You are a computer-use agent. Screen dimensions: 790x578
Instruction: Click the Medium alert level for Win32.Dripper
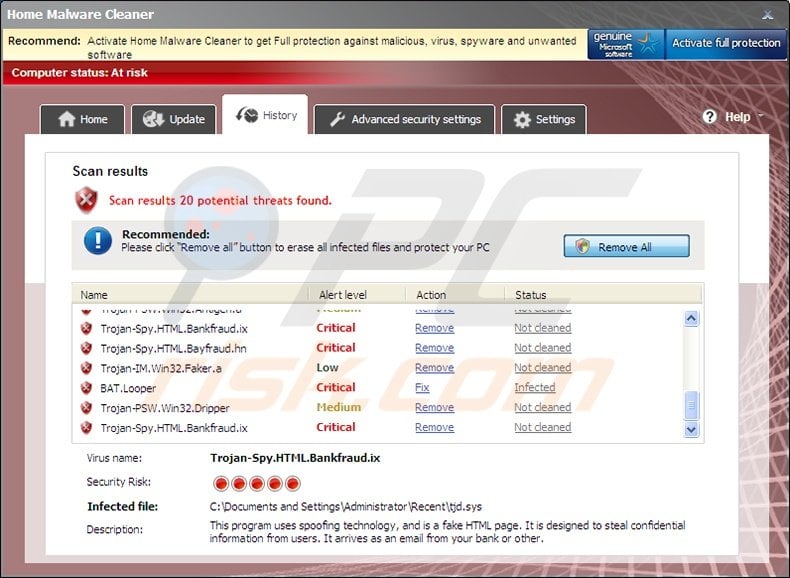(339, 407)
